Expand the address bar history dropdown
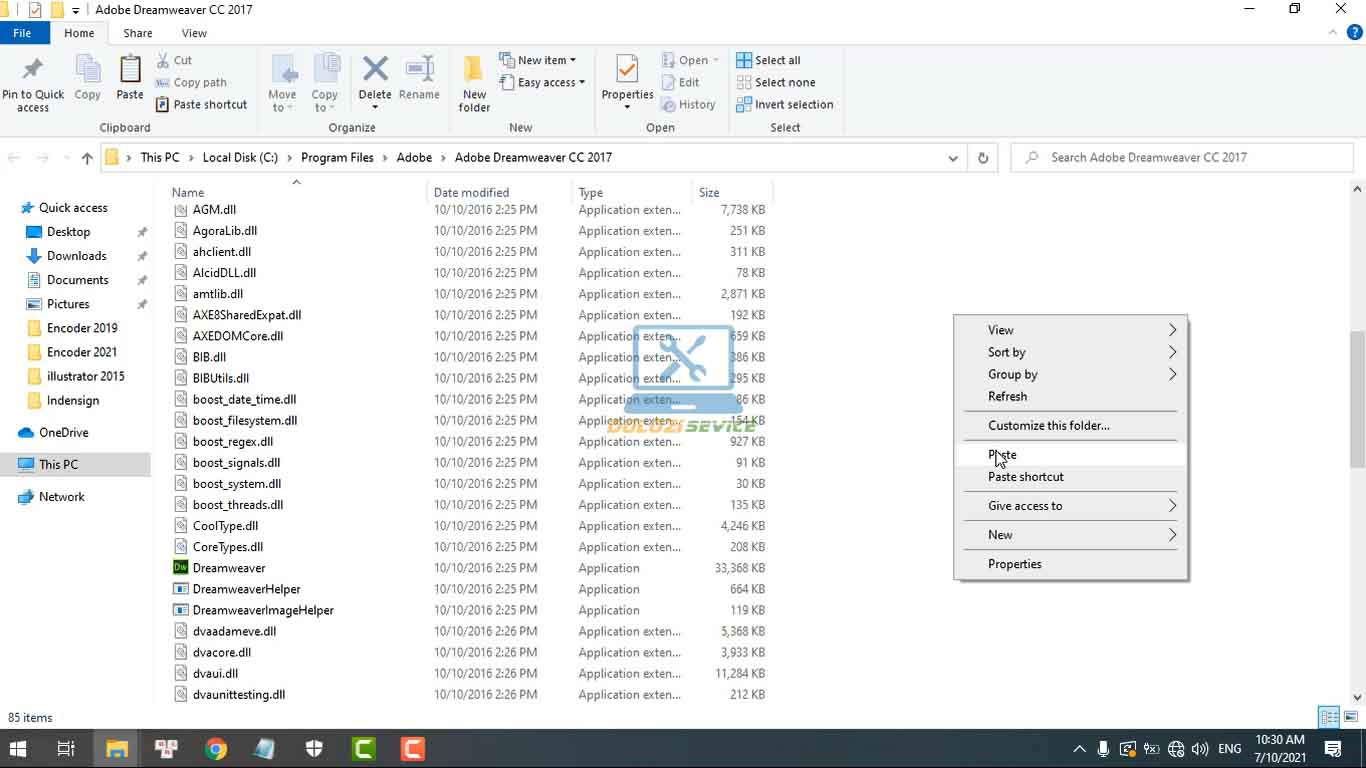The width and height of the screenshot is (1366, 768). pos(953,158)
